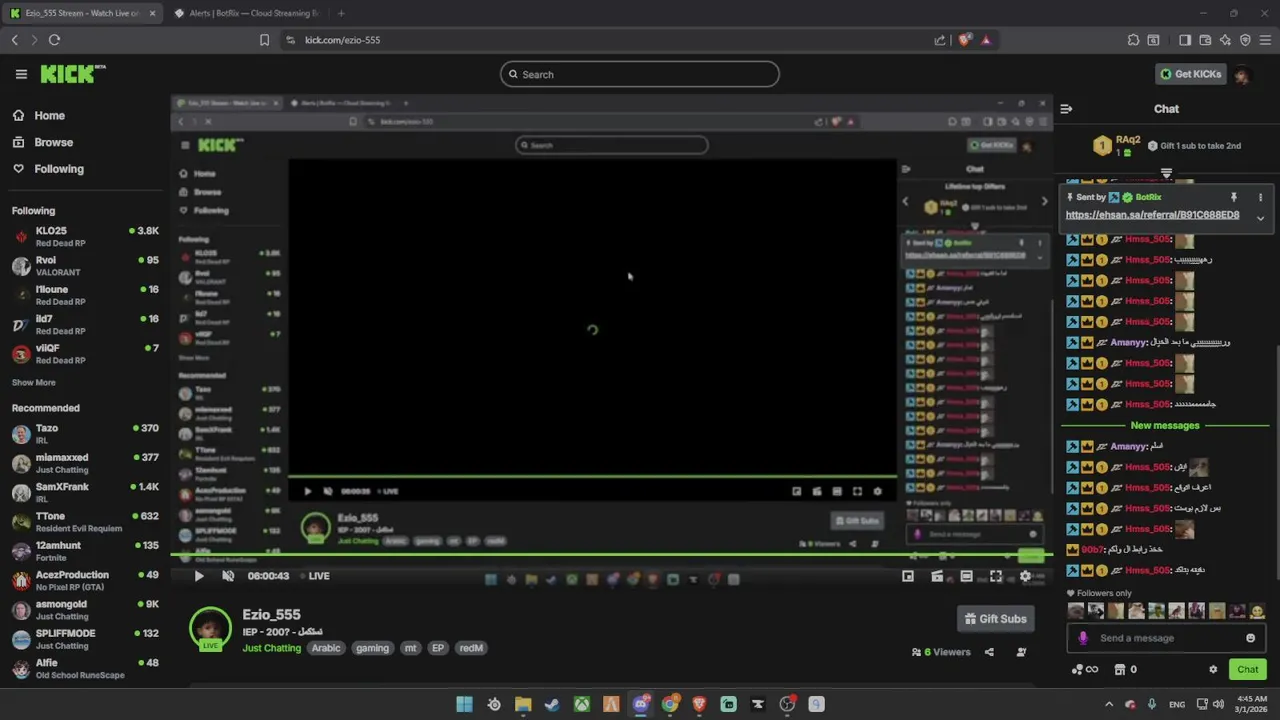Enter fullscreen on the player
Screen dimensions: 1280x720
pos(996,576)
